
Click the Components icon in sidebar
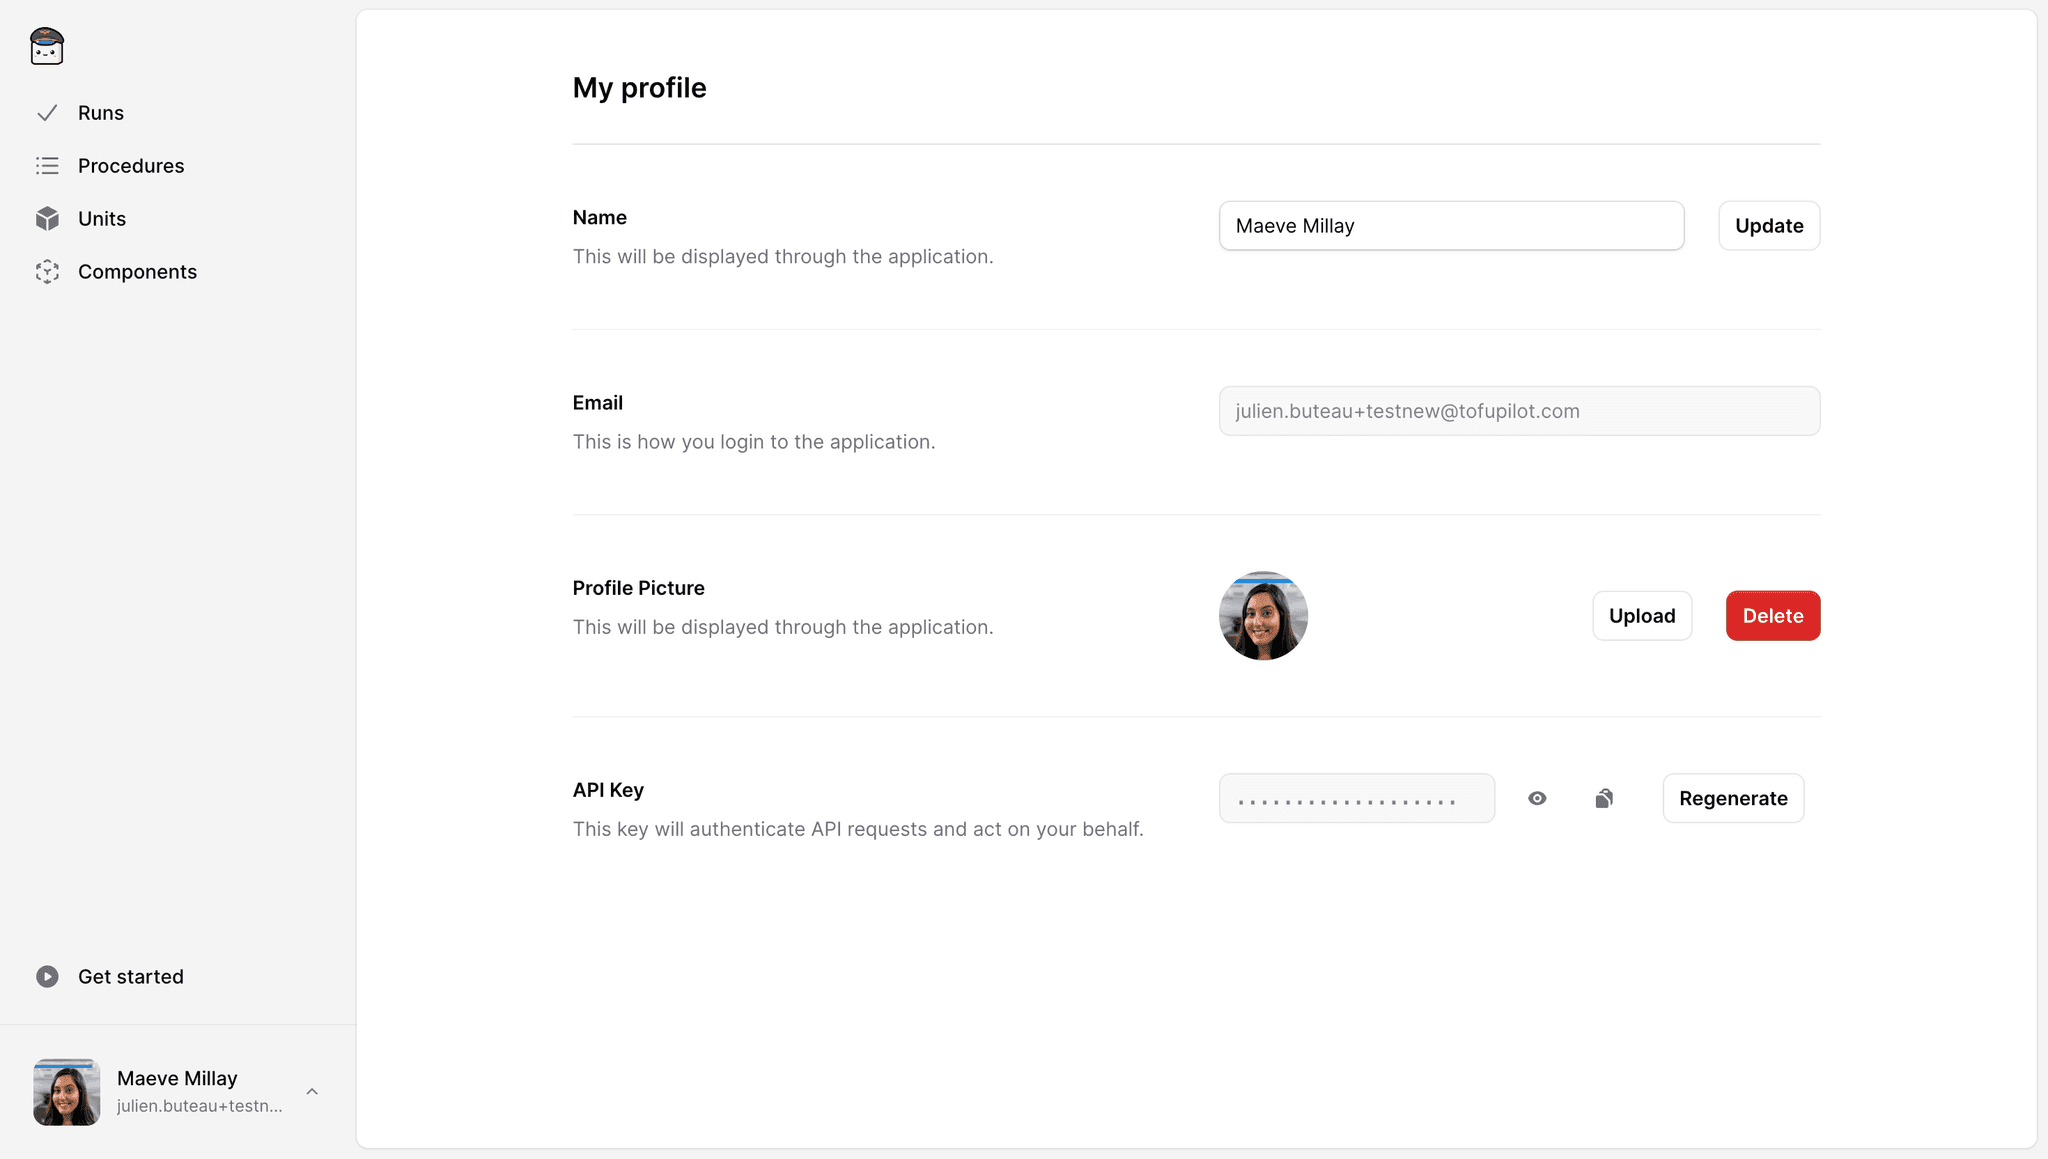click(x=48, y=271)
